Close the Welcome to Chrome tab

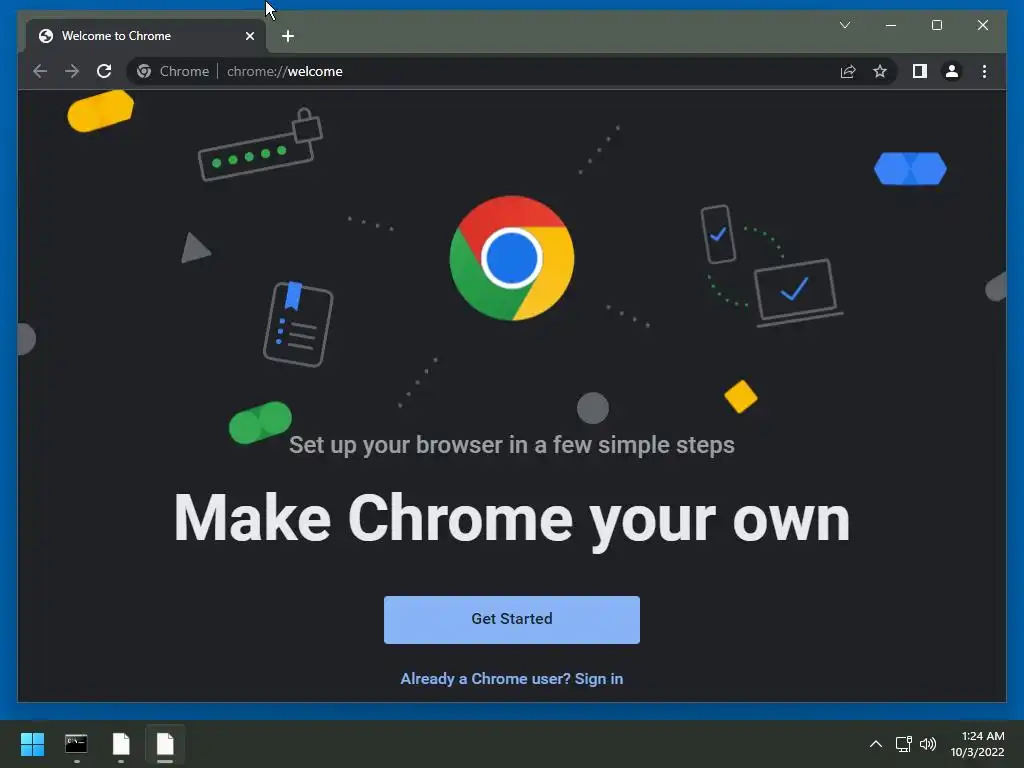coord(249,36)
